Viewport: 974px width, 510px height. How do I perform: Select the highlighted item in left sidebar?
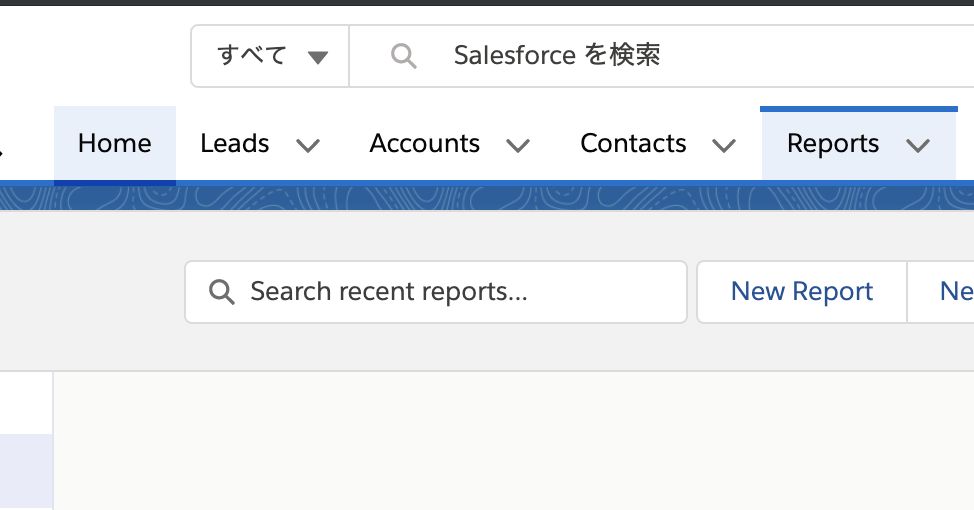(x=26, y=470)
